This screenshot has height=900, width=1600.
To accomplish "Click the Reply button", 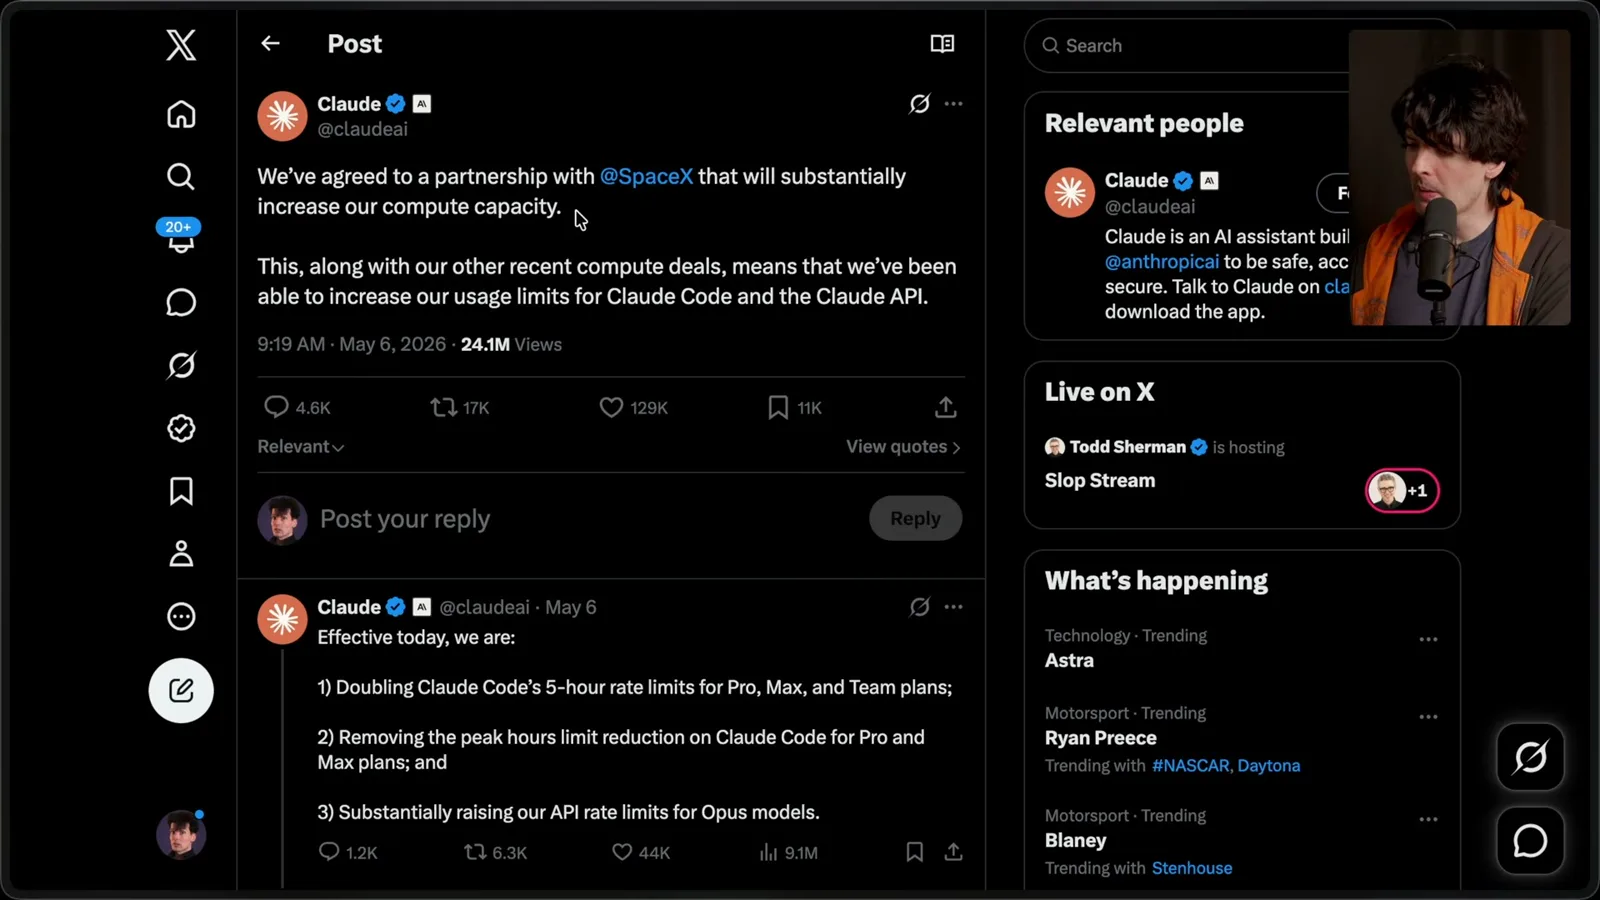I will (x=915, y=518).
